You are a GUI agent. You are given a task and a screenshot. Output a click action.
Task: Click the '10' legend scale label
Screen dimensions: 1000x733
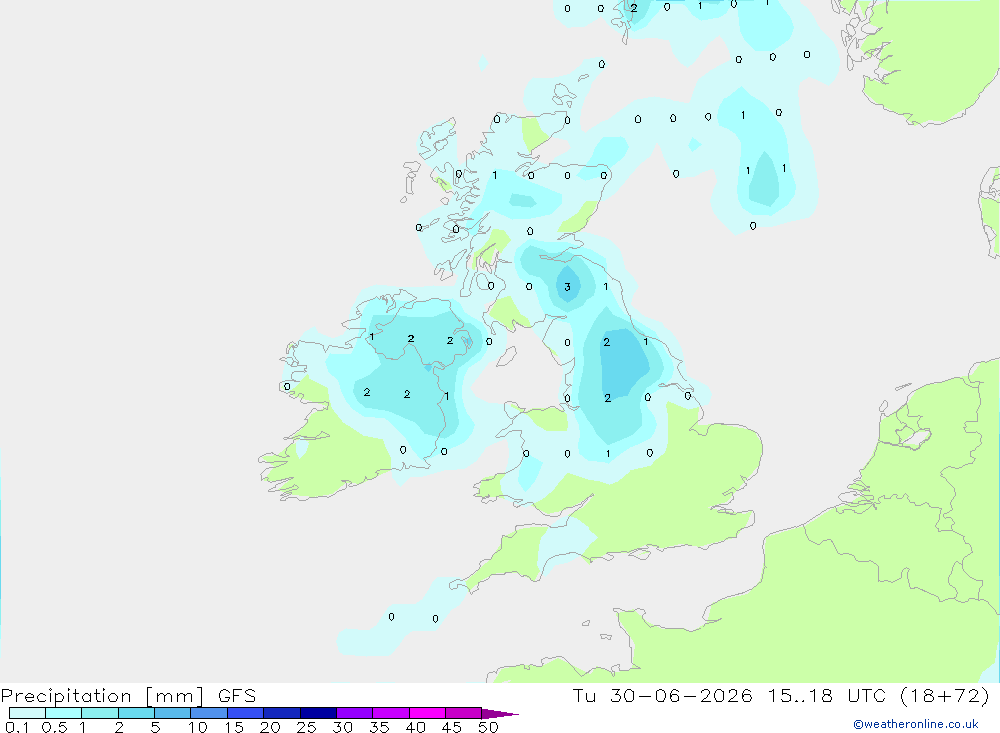(197, 727)
